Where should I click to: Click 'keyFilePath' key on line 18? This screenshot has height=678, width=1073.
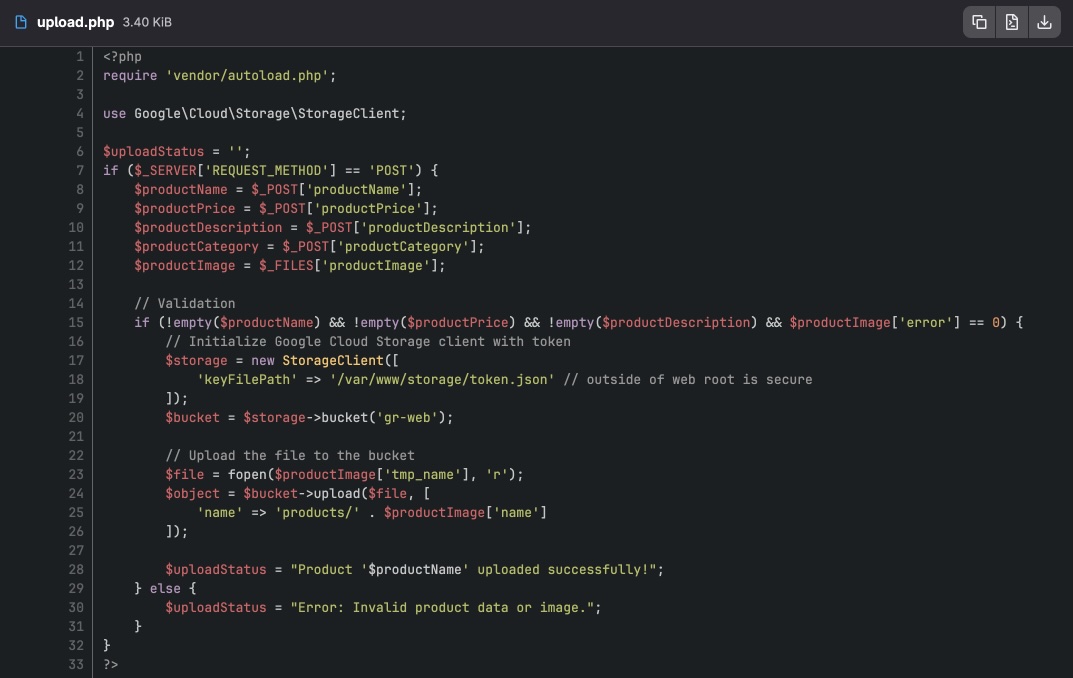click(x=247, y=379)
